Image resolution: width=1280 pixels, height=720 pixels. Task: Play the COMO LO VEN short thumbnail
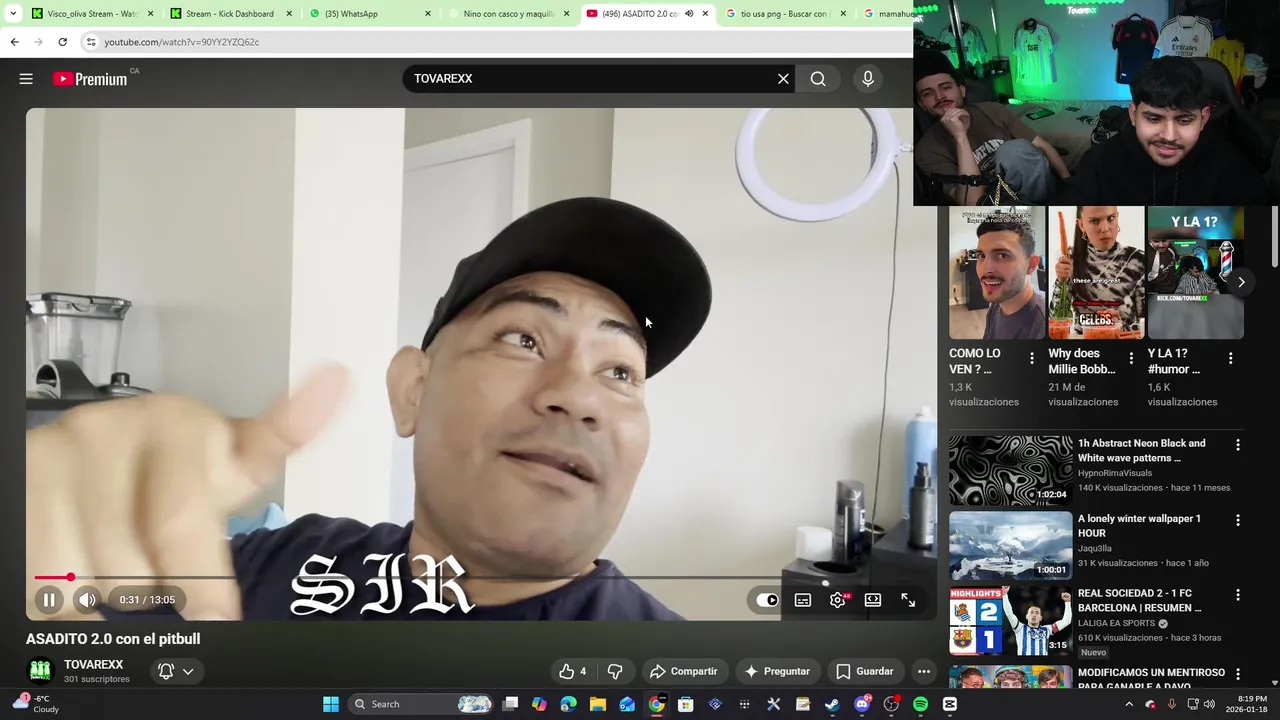click(x=997, y=272)
